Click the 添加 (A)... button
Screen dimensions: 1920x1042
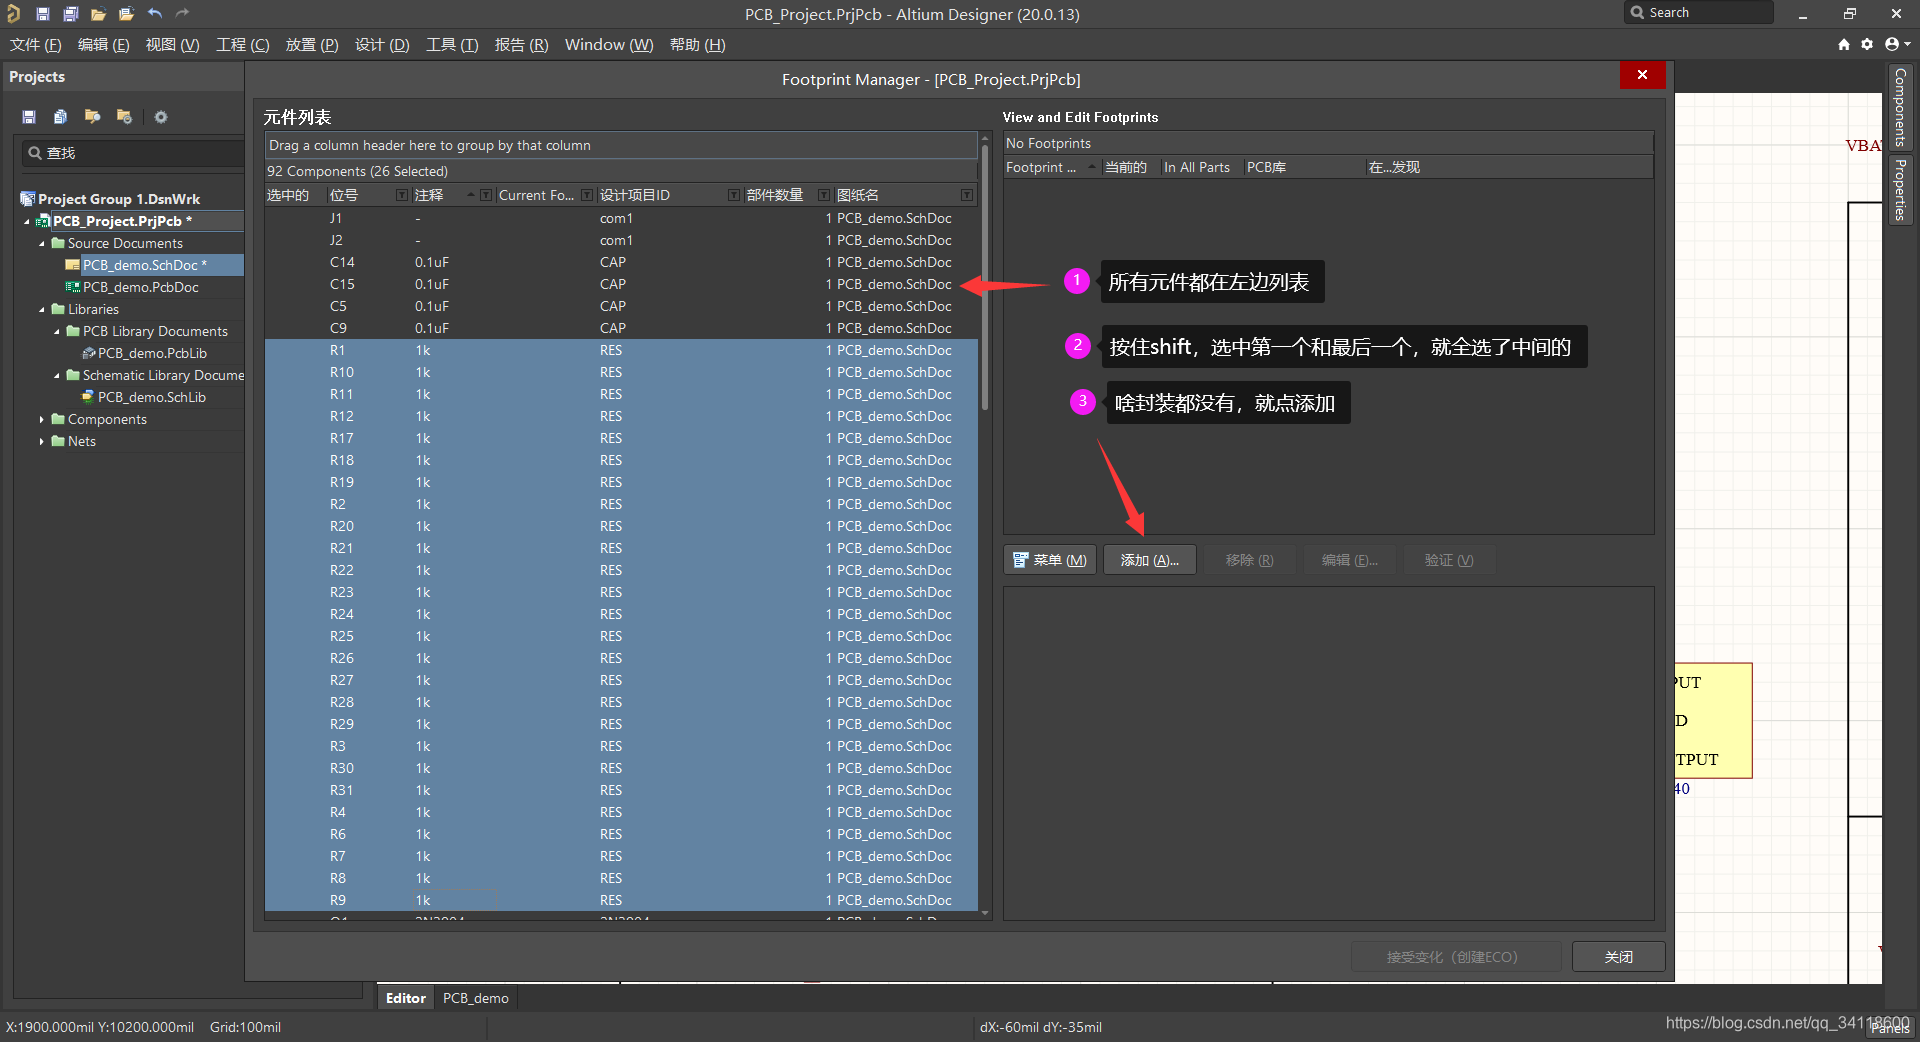tap(1150, 560)
